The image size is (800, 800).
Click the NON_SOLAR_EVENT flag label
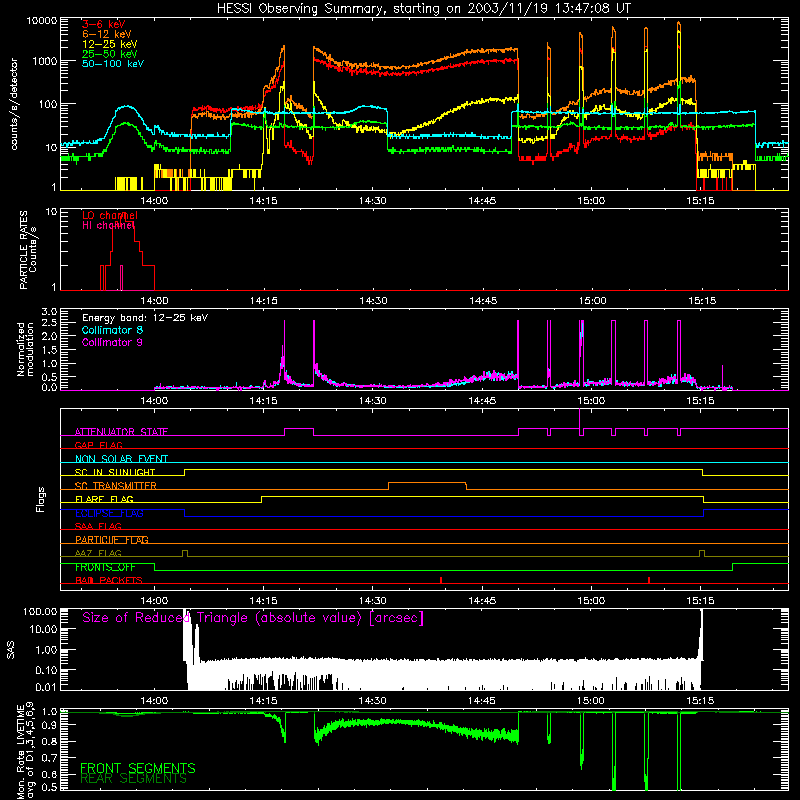pyautogui.click(x=121, y=459)
